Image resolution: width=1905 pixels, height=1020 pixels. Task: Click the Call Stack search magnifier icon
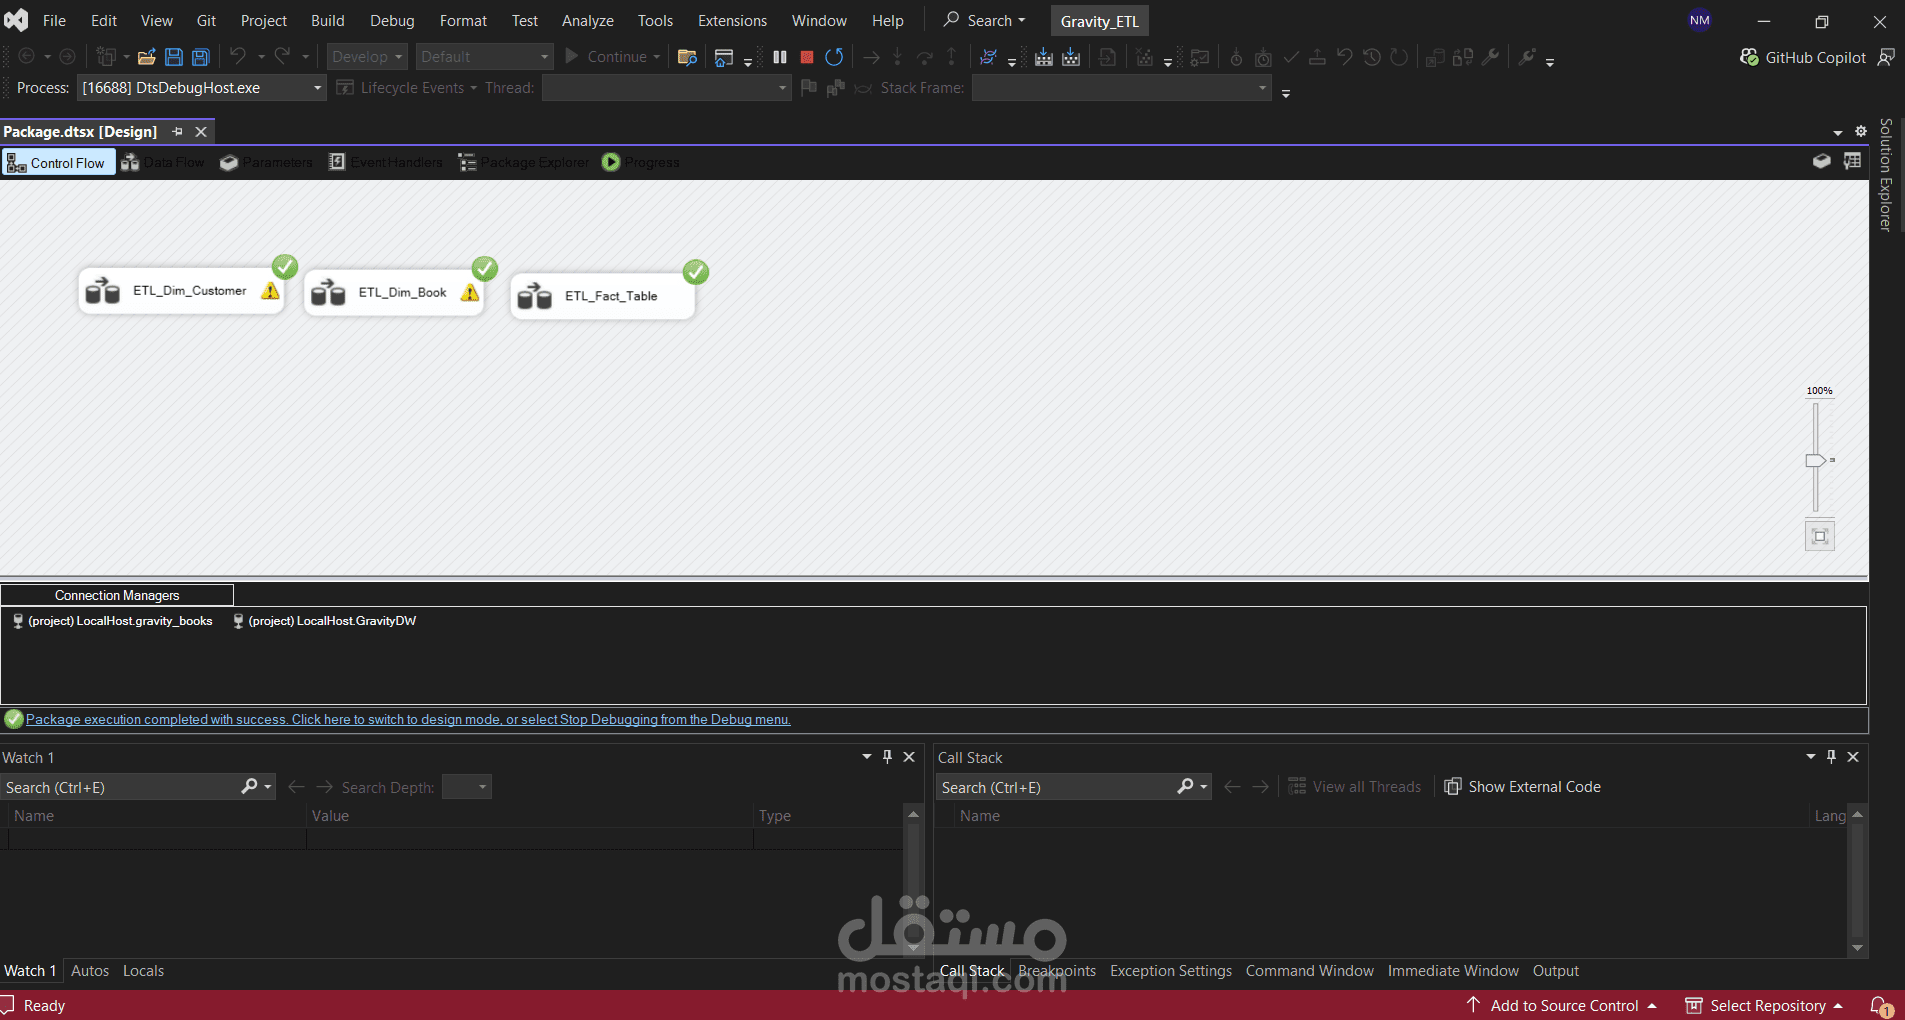(1186, 787)
